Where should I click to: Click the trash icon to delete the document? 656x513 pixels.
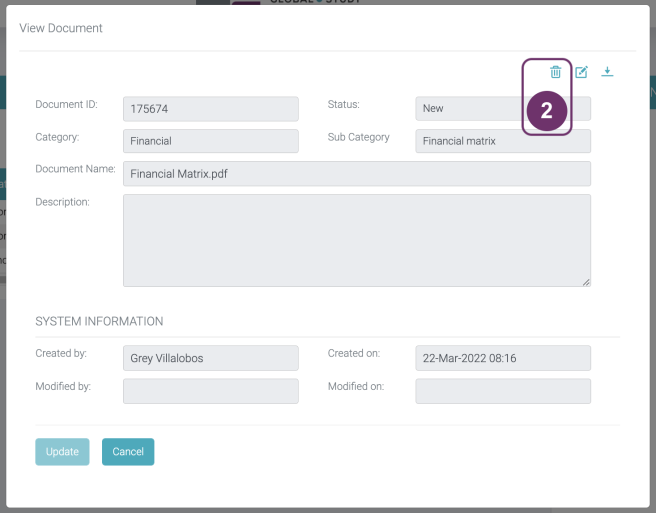tap(555, 72)
